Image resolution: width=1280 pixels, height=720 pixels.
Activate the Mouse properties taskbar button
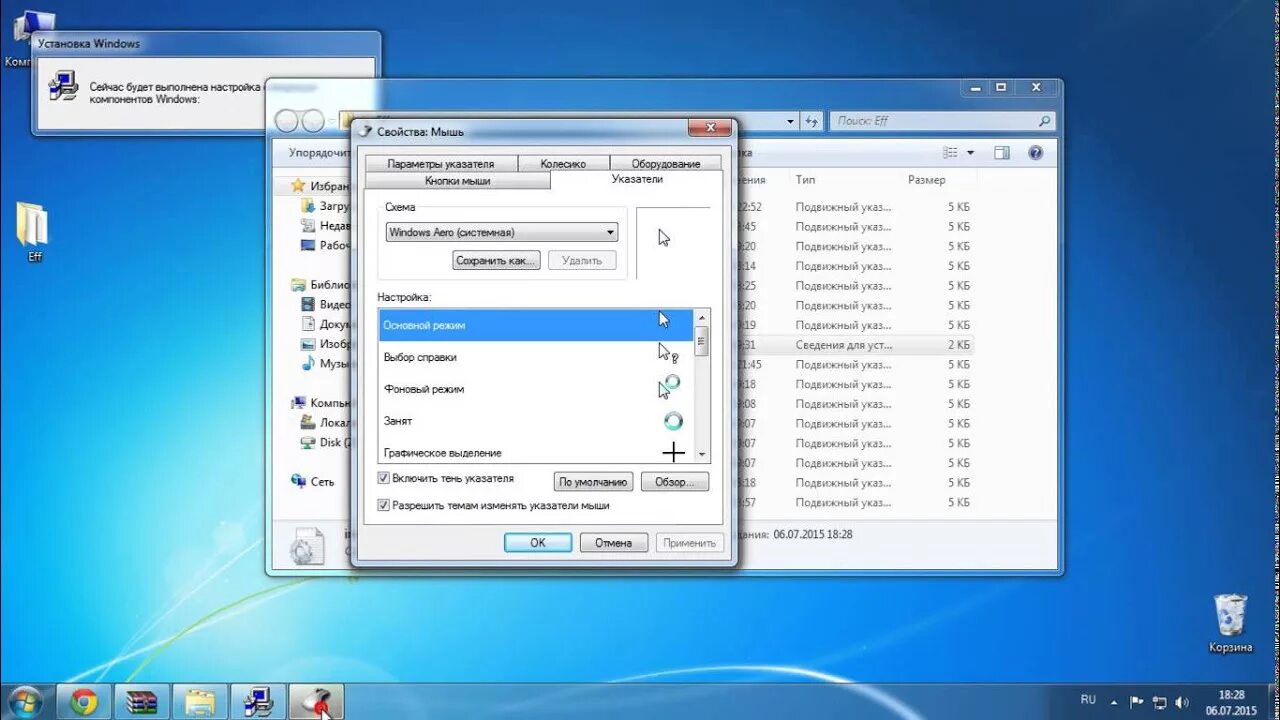(x=316, y=702)
